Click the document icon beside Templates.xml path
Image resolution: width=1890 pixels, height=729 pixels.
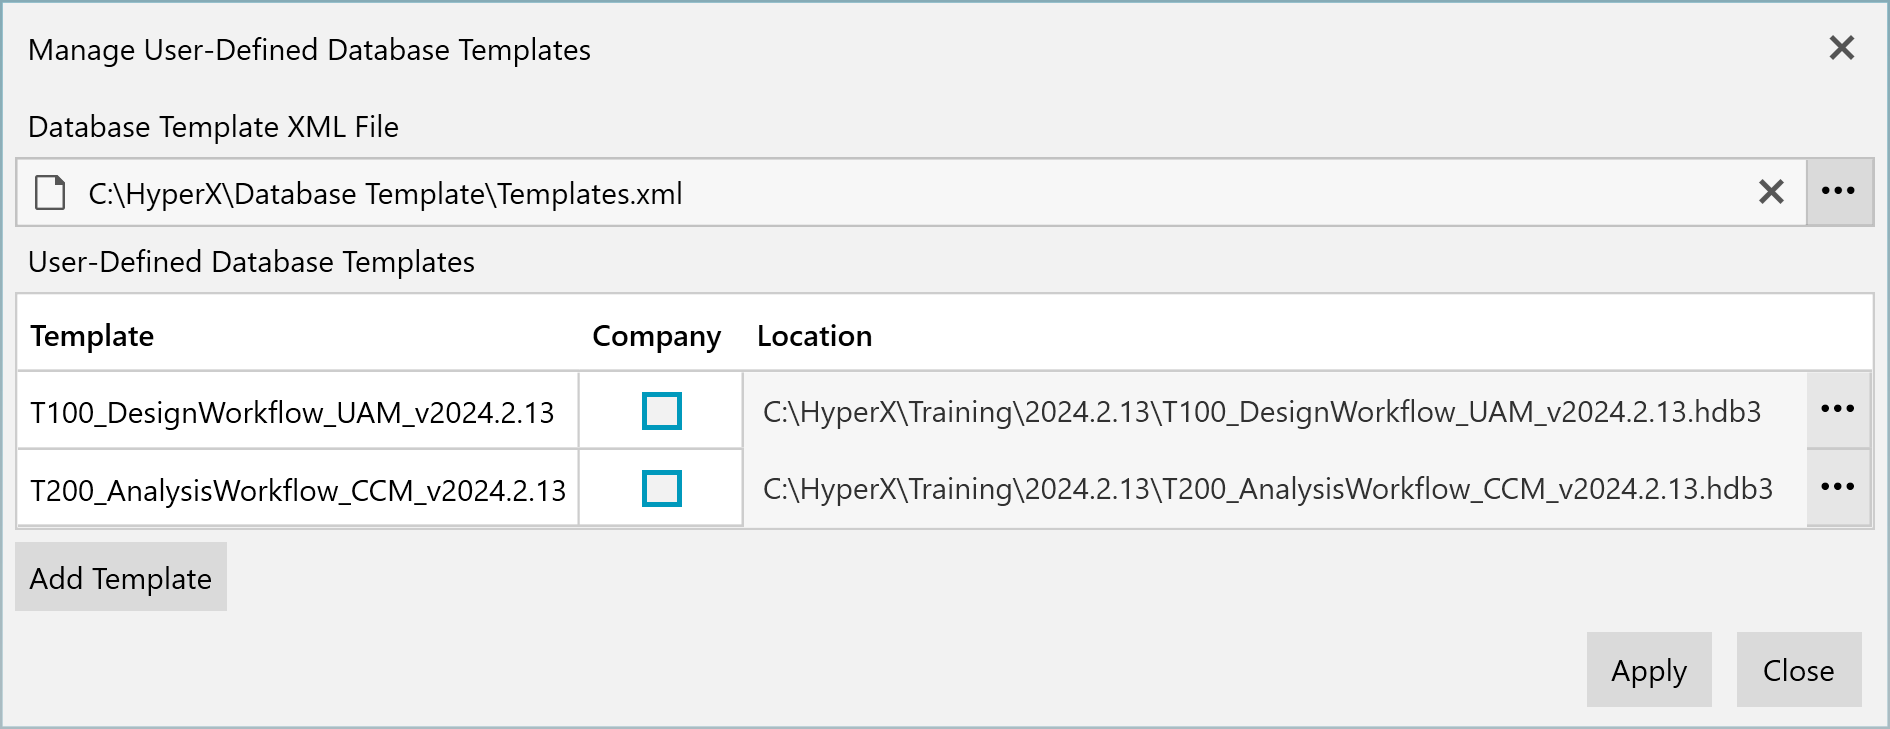[x=50, y=193]
